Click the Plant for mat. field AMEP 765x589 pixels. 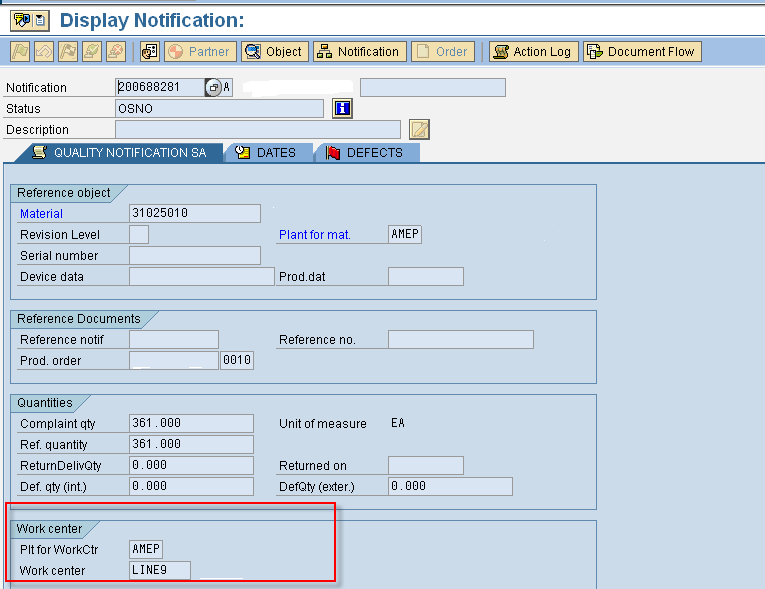click(405, 234)
